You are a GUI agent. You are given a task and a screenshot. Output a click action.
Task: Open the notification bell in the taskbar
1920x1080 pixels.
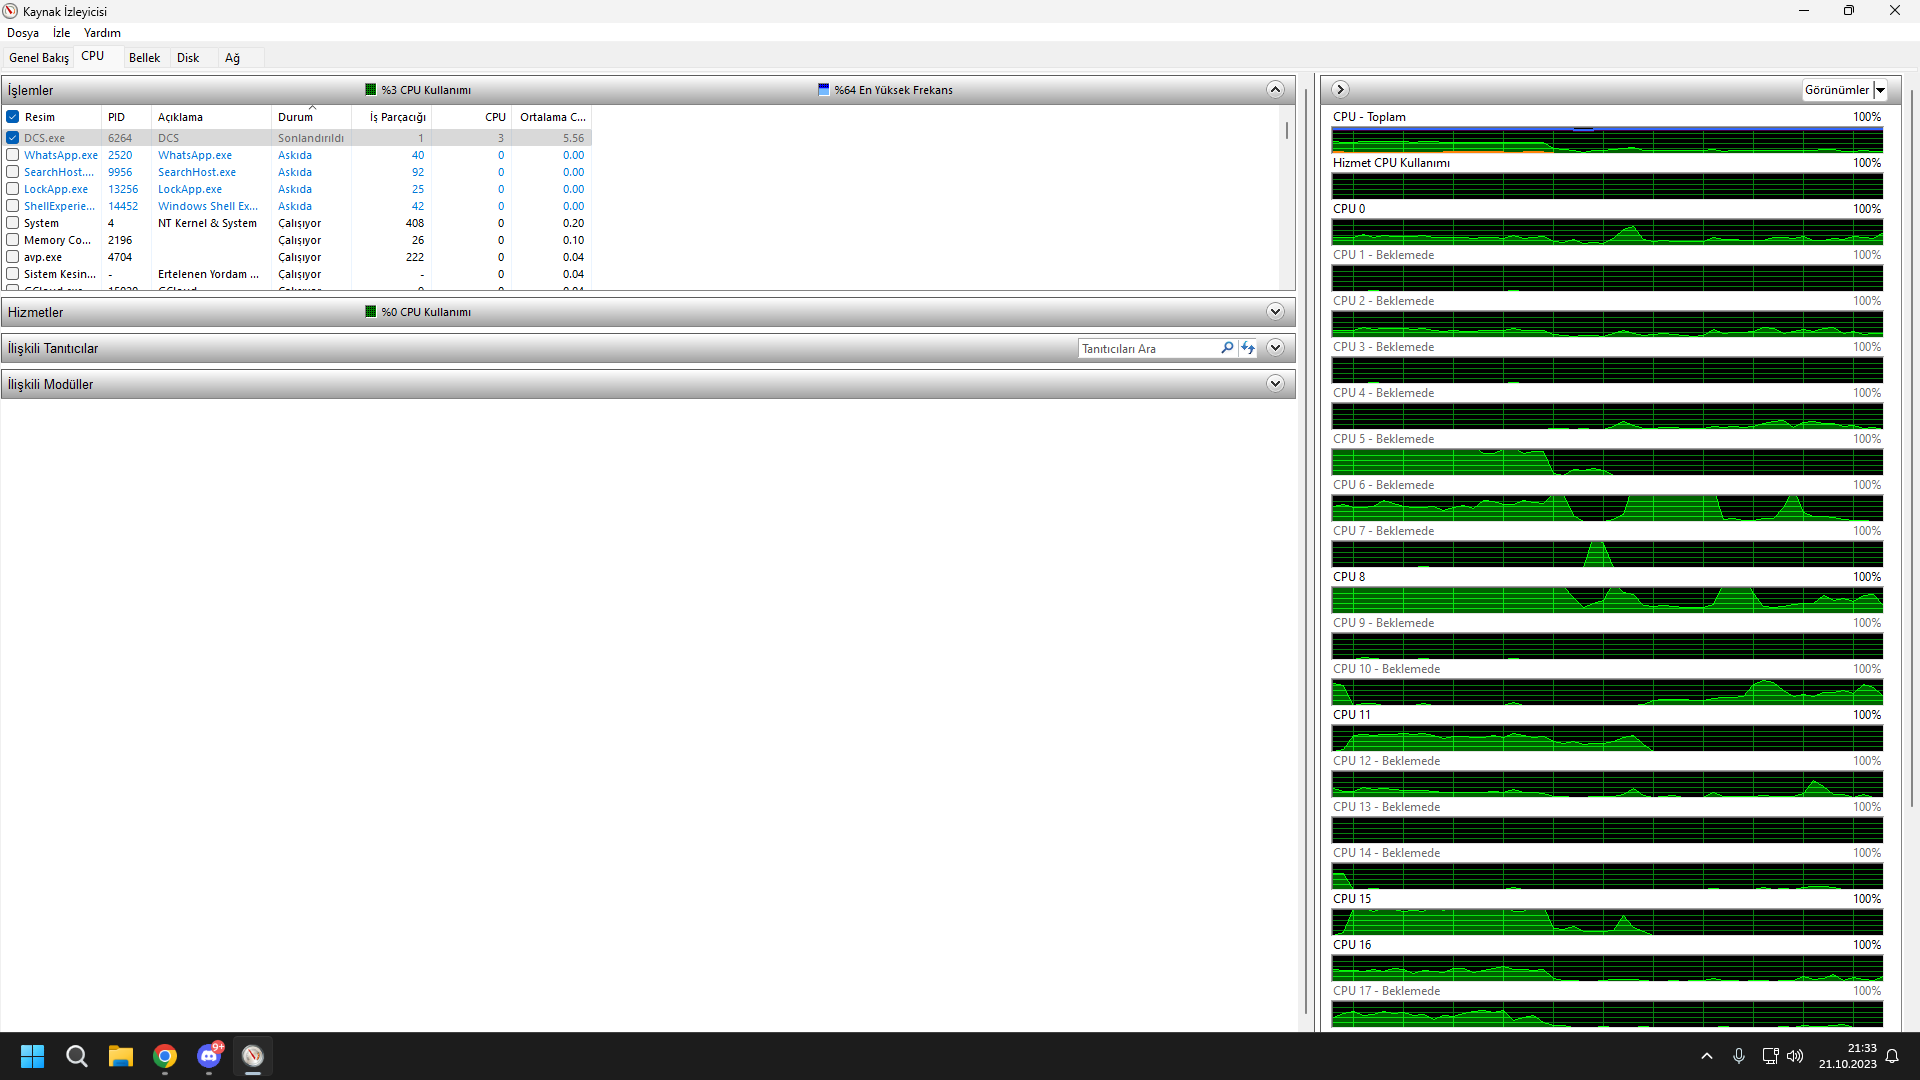pos(1892,1056)
